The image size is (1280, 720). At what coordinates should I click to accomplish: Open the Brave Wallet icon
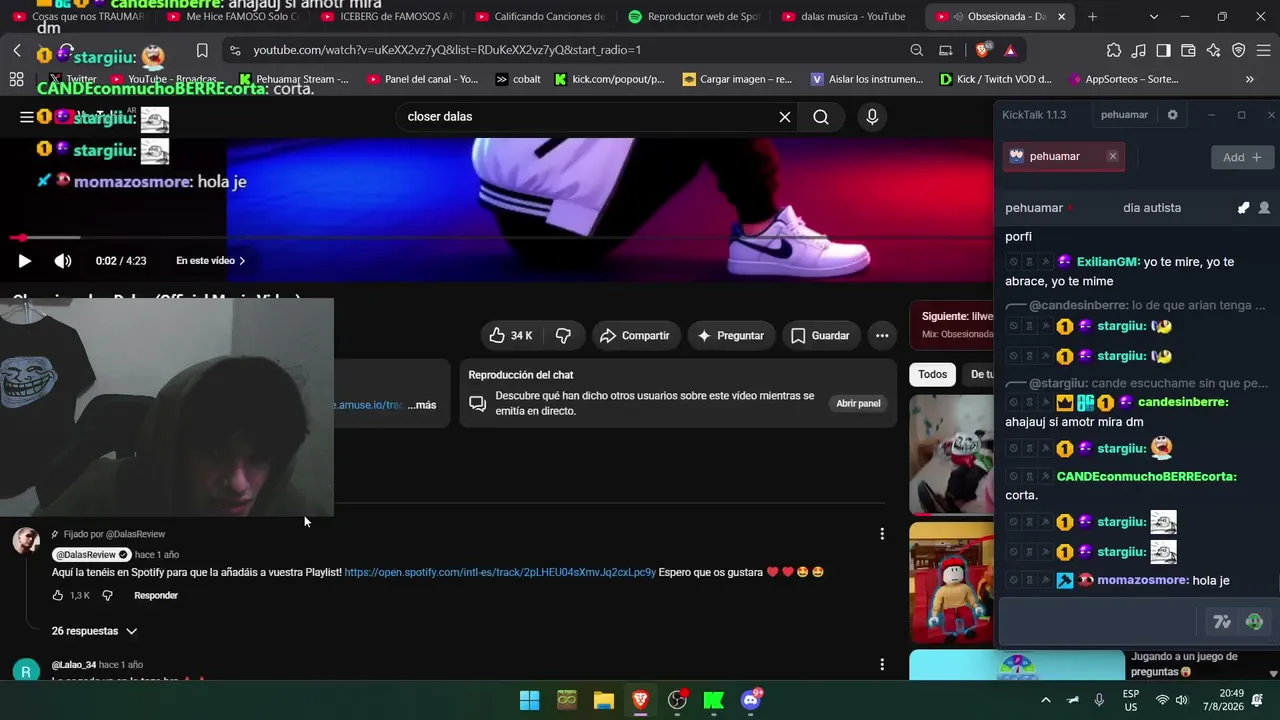pos(1189,50)
